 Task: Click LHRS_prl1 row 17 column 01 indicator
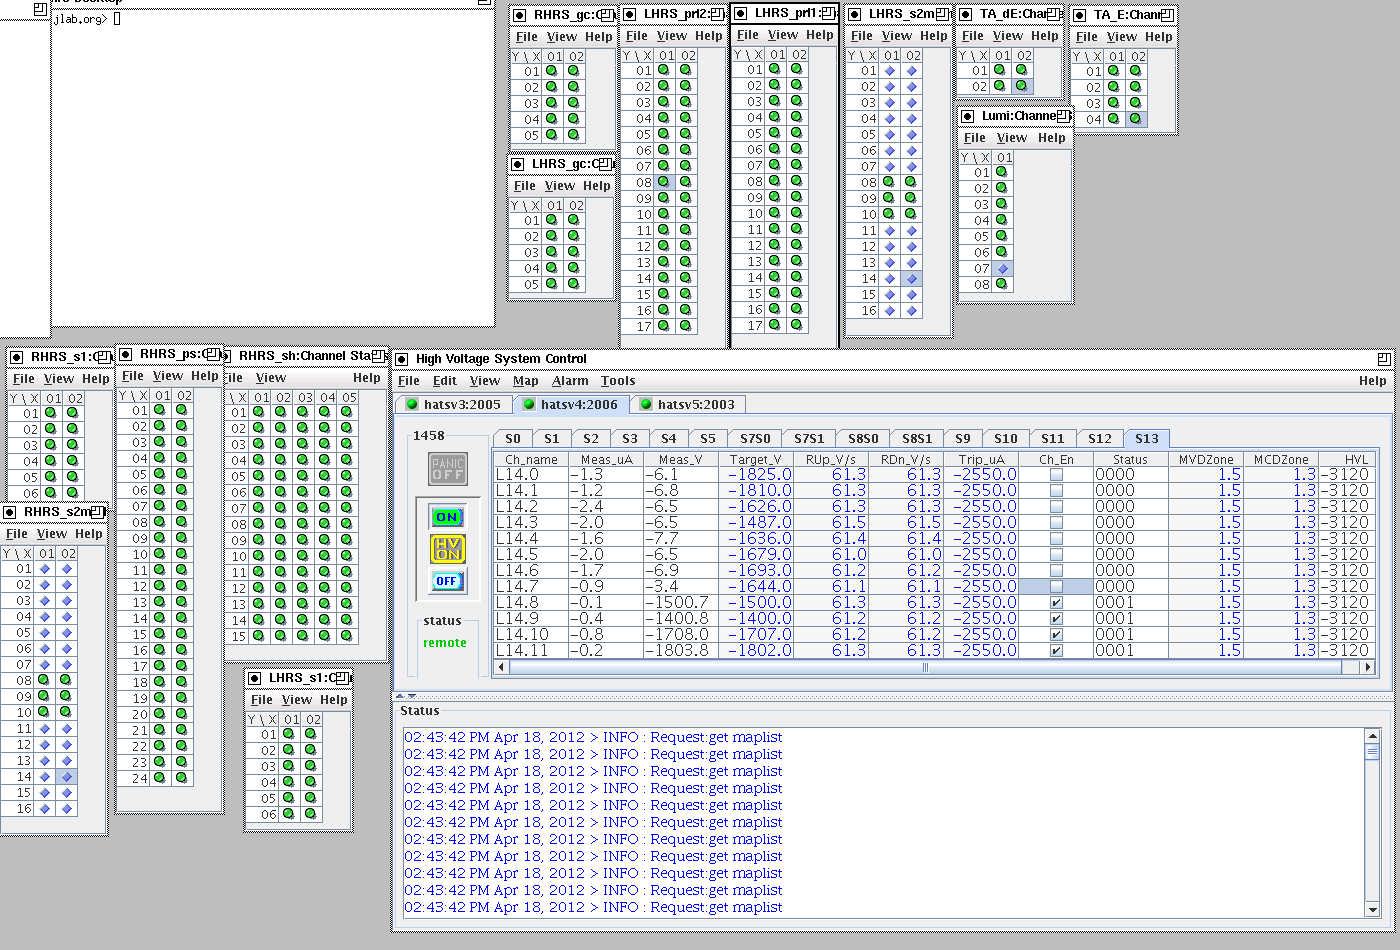coord(775,325)
